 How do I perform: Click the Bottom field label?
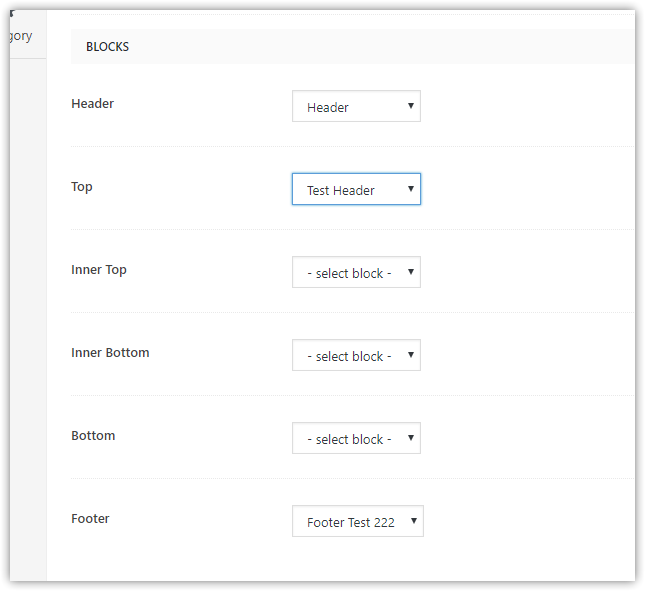tap(93, 436)
